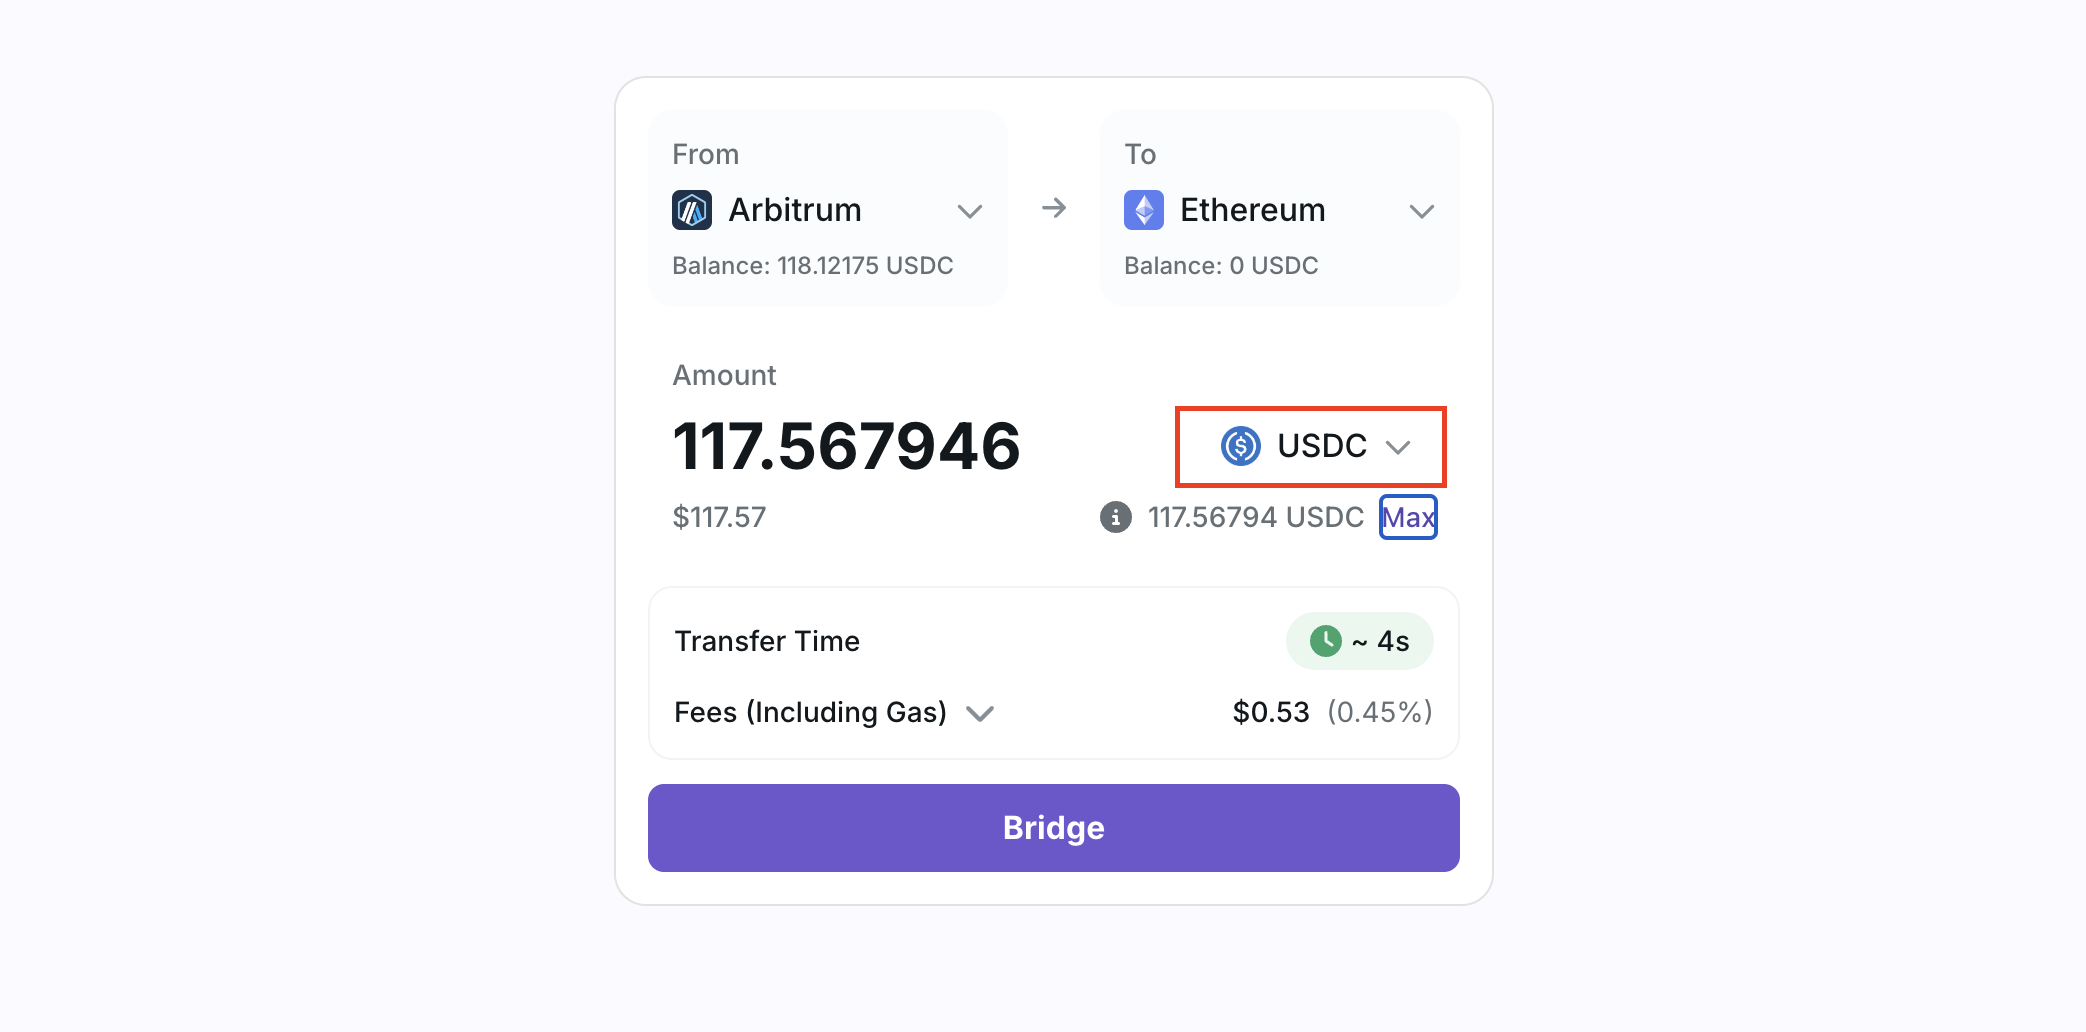Expand the Fees (Including Gas) details
Image resolution: width=2086 pixels, height=1032 pixels.
980,713
